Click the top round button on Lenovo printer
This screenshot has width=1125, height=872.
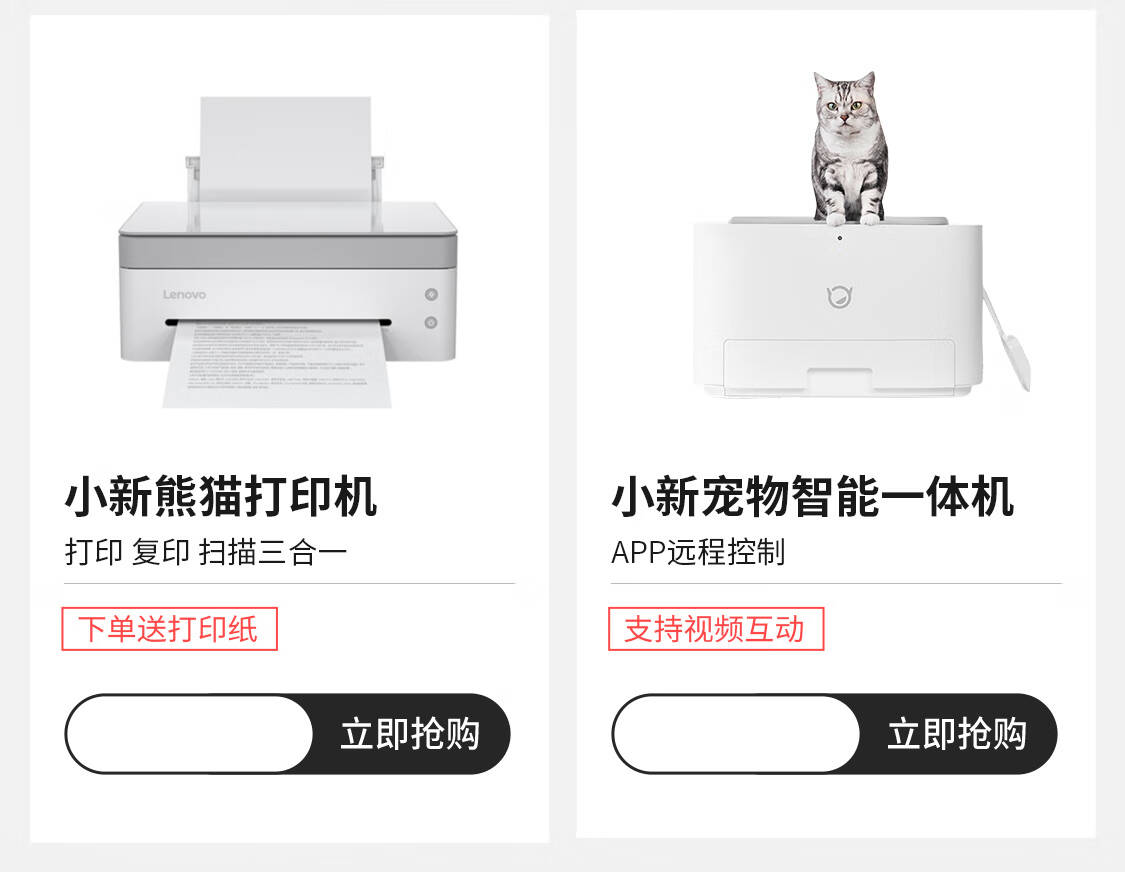pos(431,294)
